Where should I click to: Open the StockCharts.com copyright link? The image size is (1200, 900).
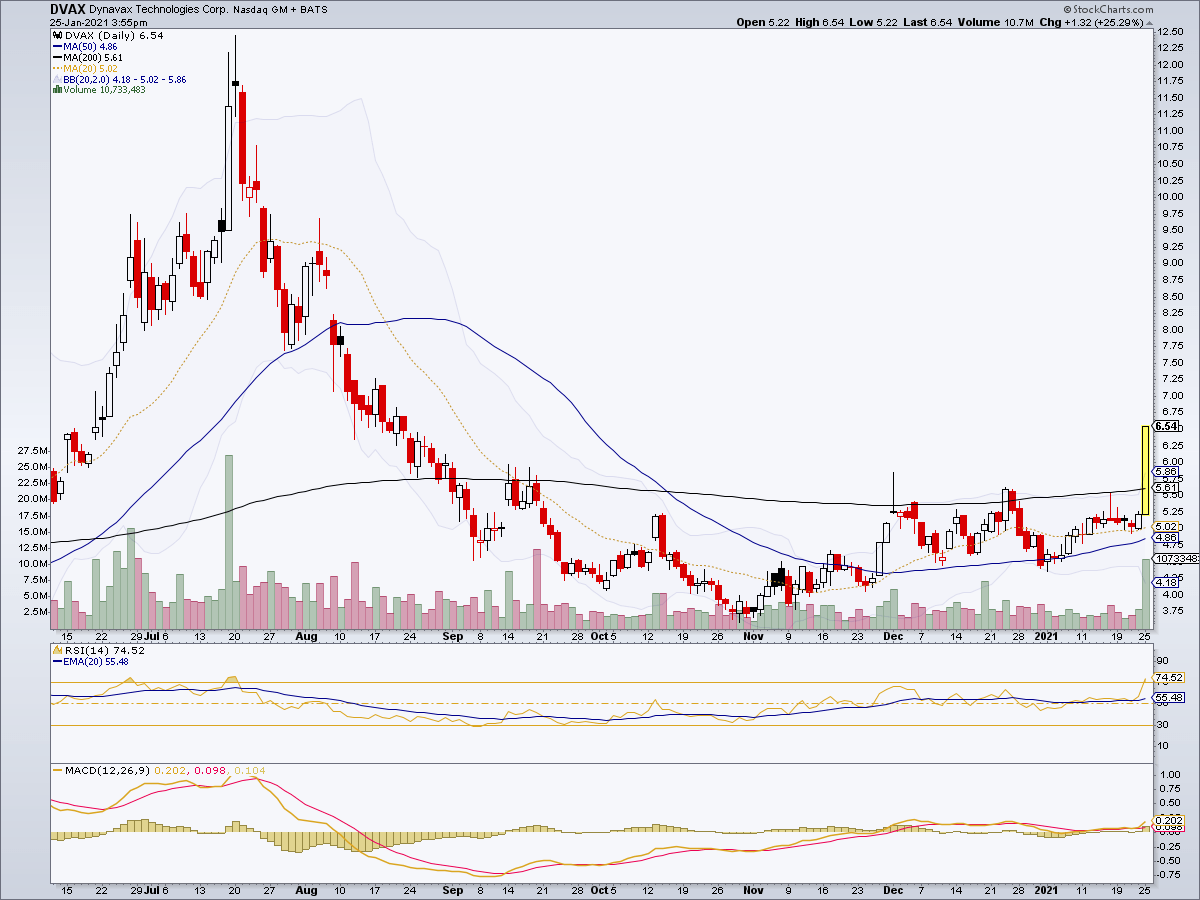[x=1108, y=8]
